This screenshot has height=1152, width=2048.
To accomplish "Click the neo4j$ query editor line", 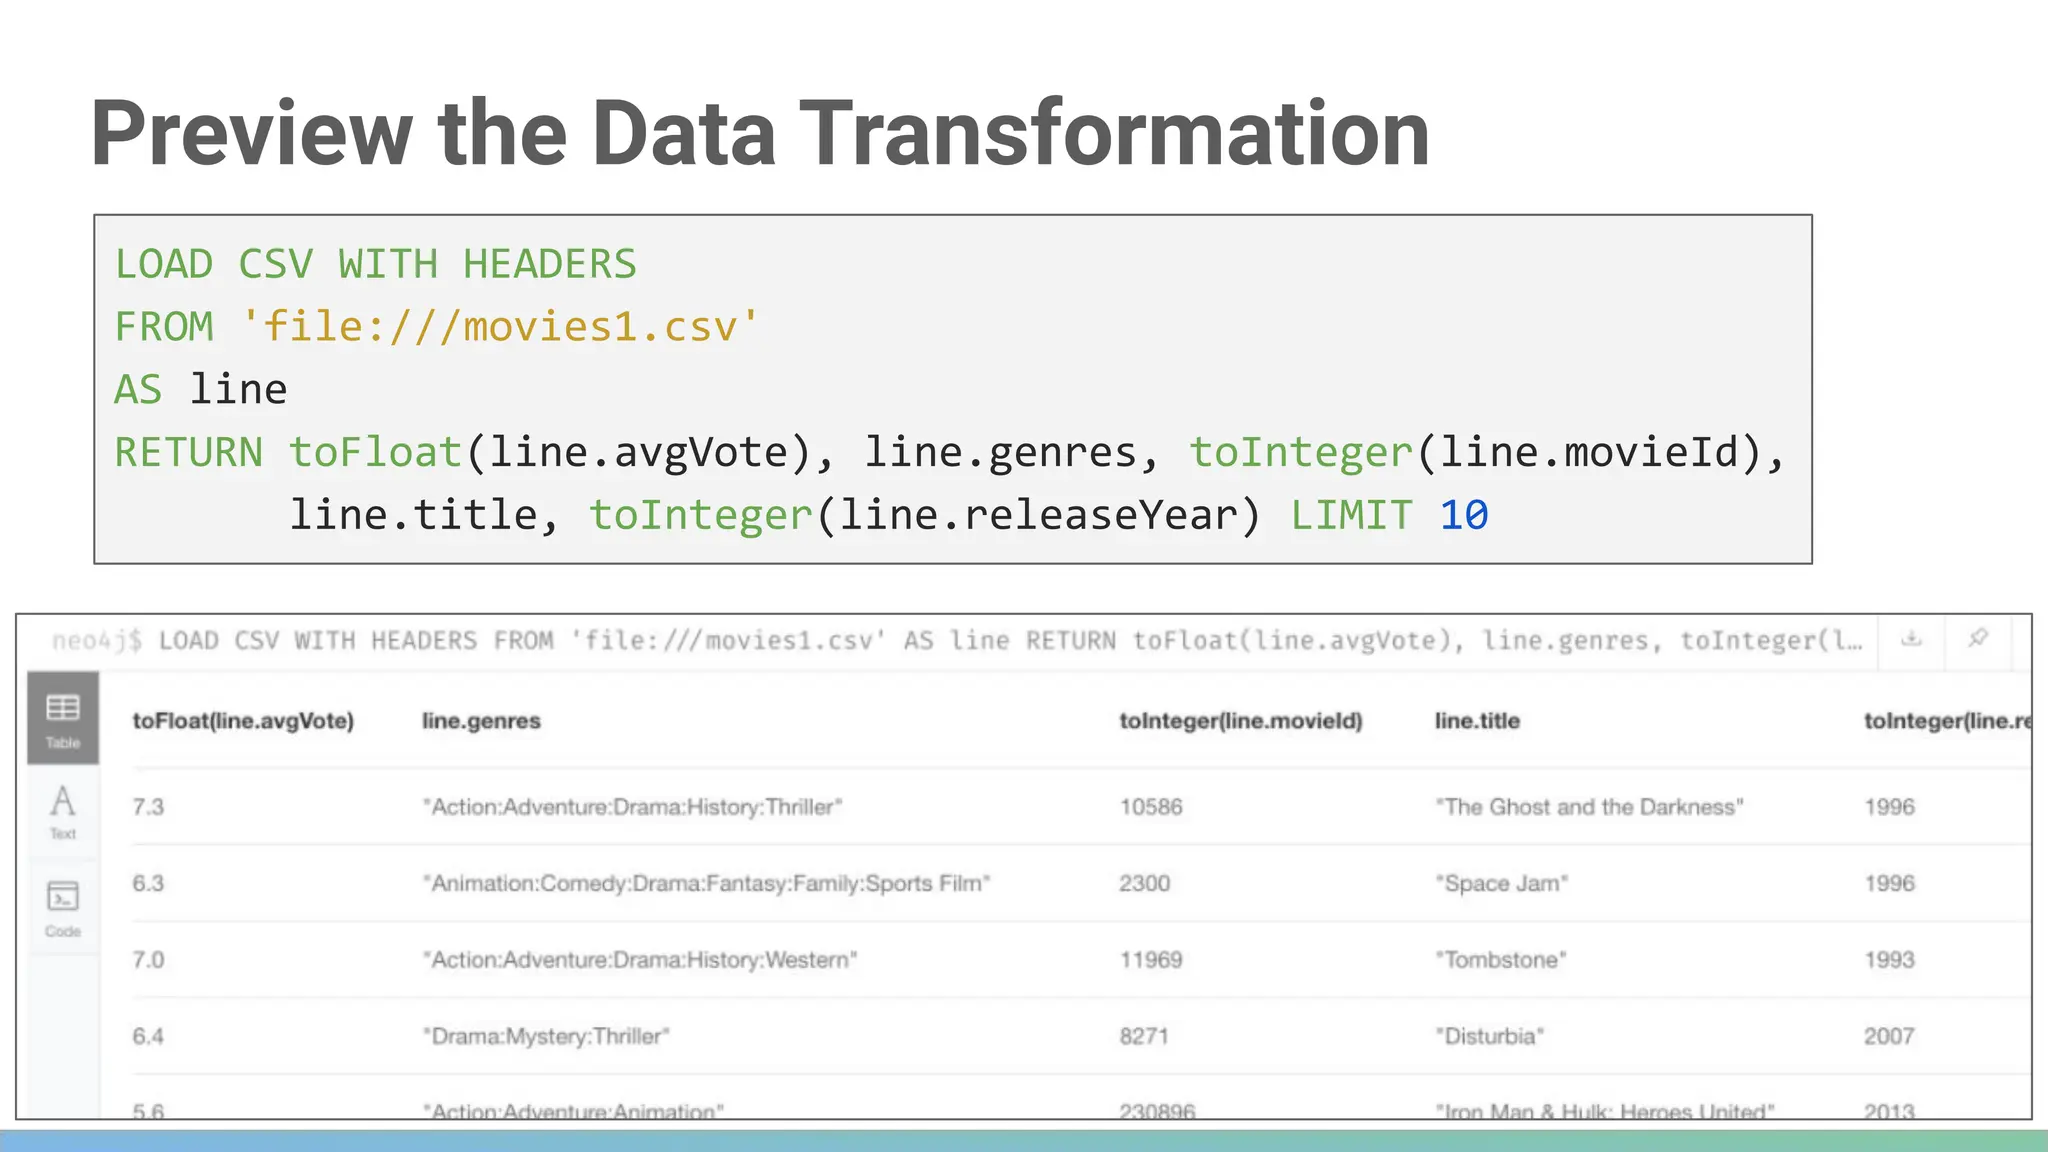I will coord(957,641).
